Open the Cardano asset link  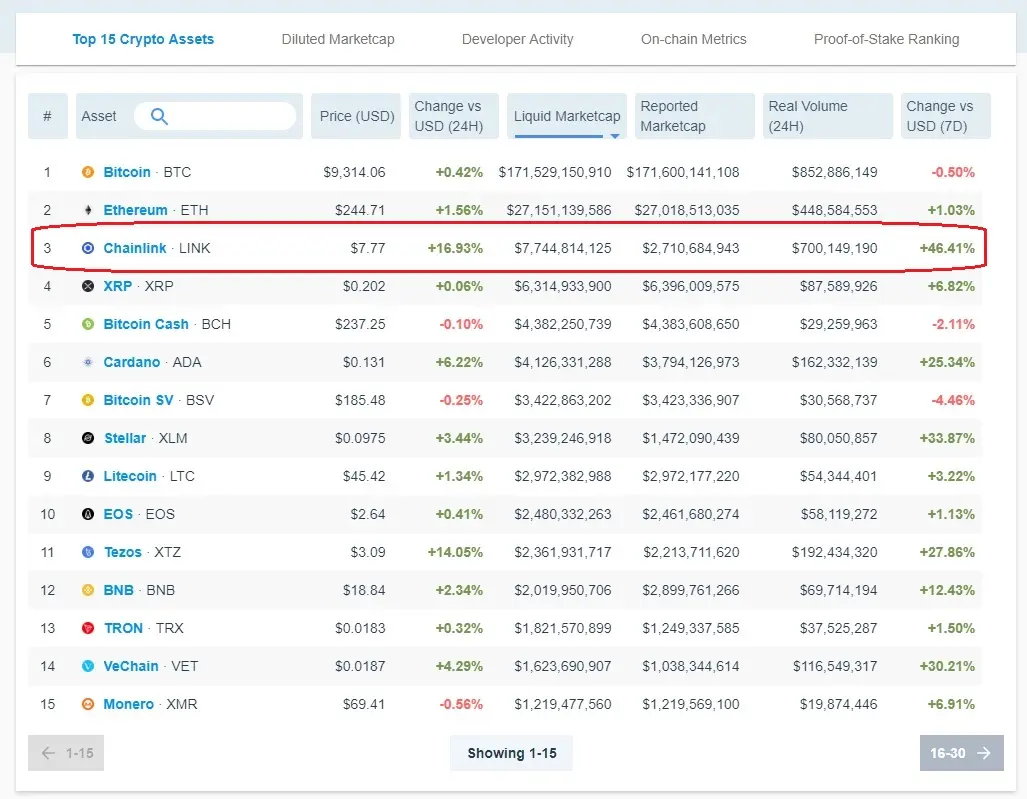[x=132, y=362]
